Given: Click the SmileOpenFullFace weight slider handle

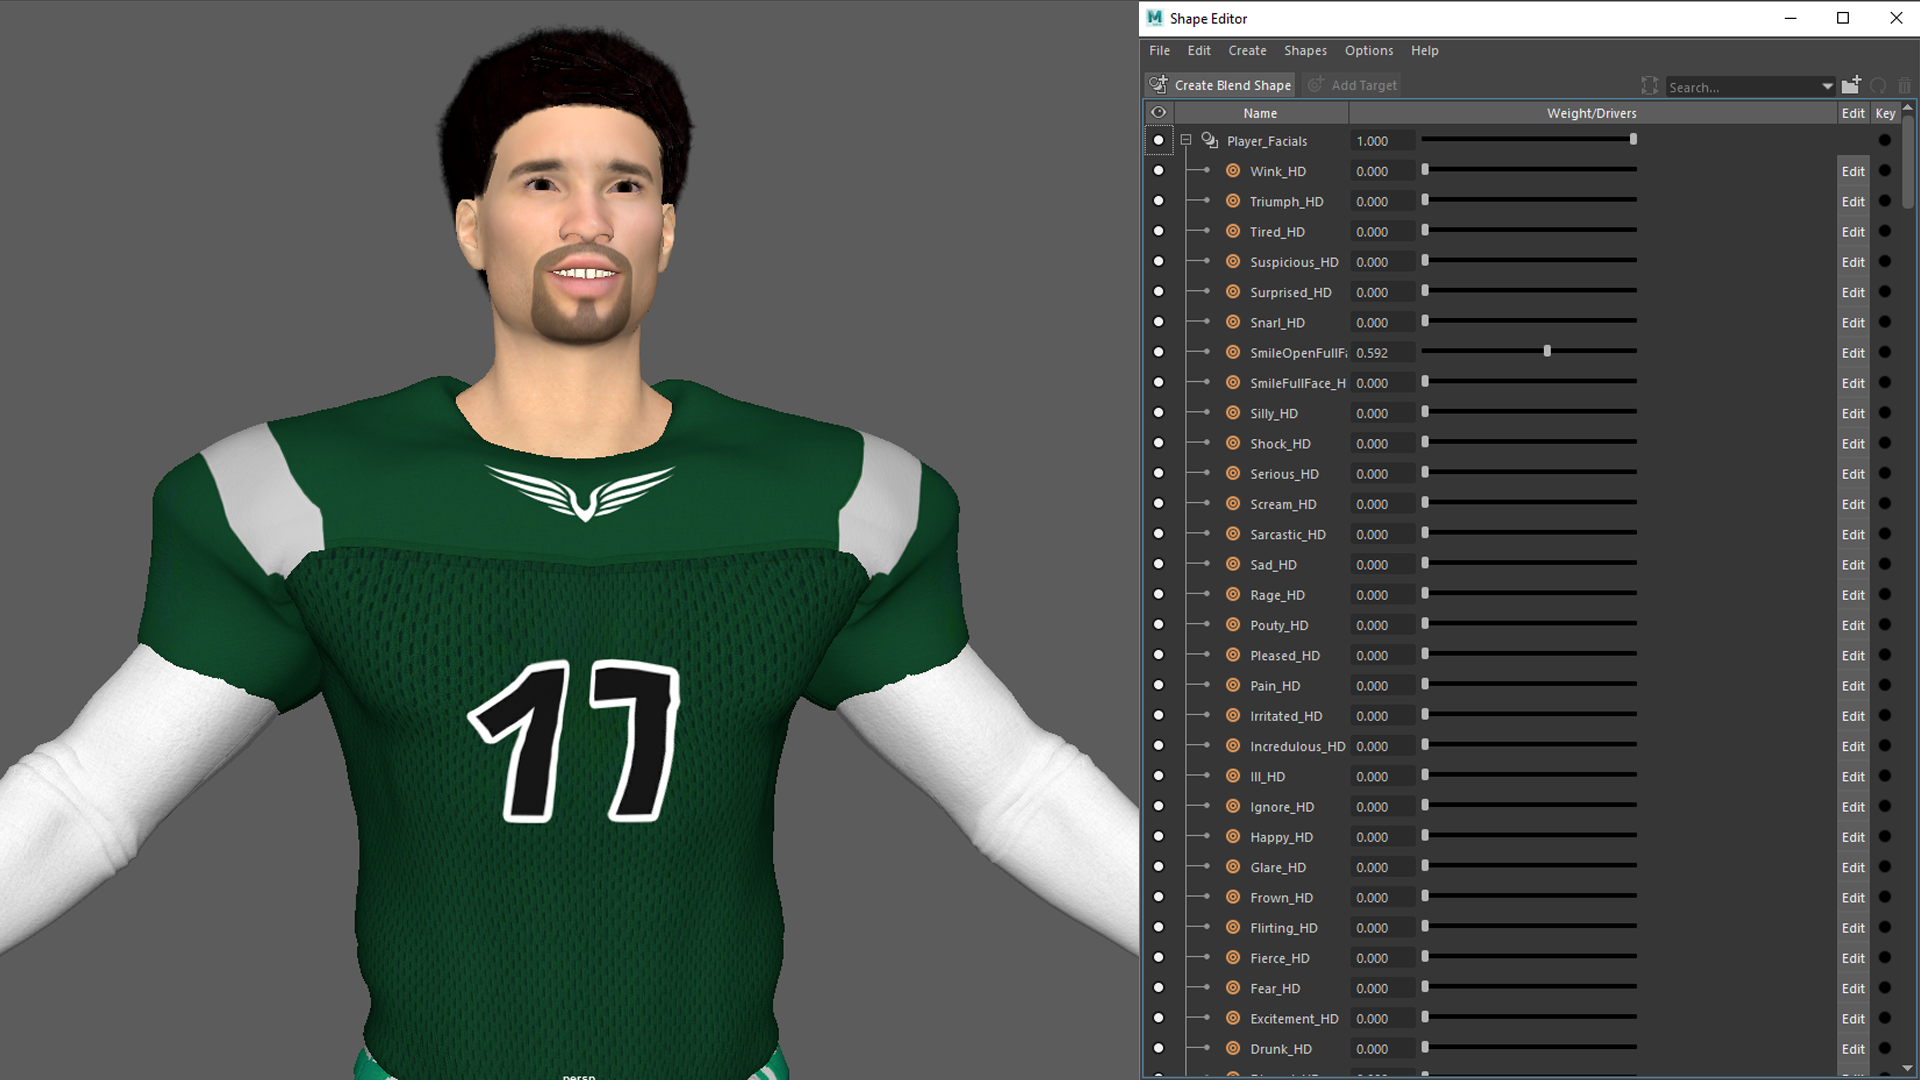Looking at the screenshot, I should pos(1547,352).
